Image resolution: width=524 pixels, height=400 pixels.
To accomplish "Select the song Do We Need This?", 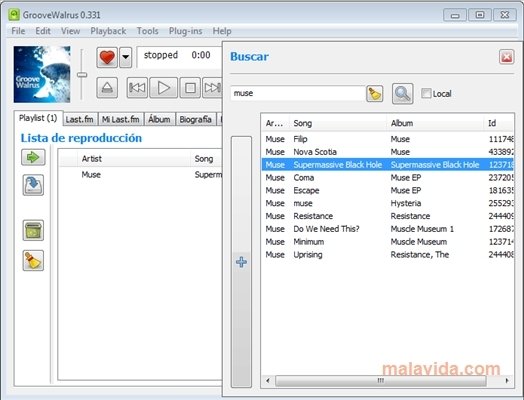I will [x=388, y=229].
